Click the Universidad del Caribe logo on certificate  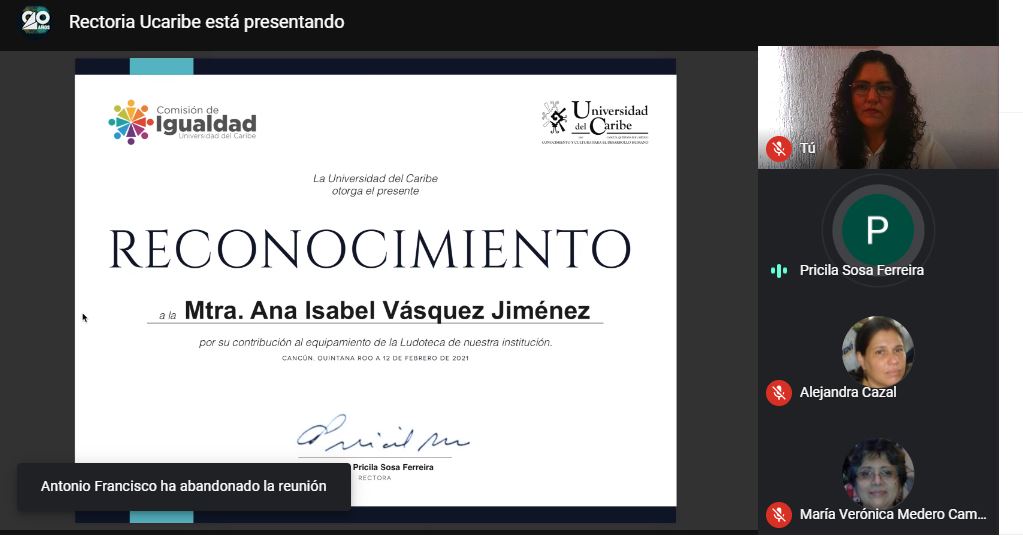tap(594, 123)
